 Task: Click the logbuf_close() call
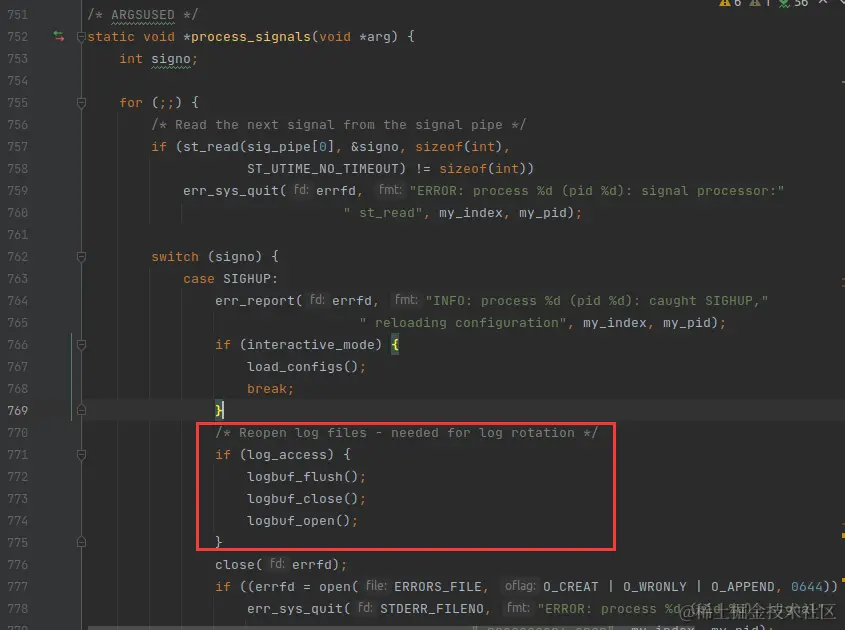click(302, 499)
